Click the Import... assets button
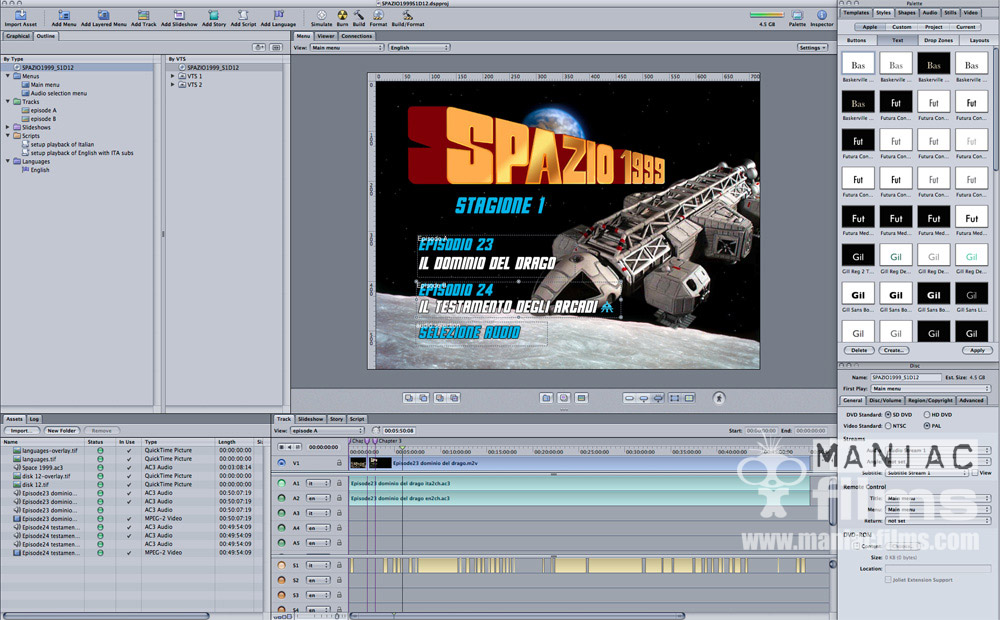The width and height of the screenshot is (1000, 620). (x=20, y=431)
